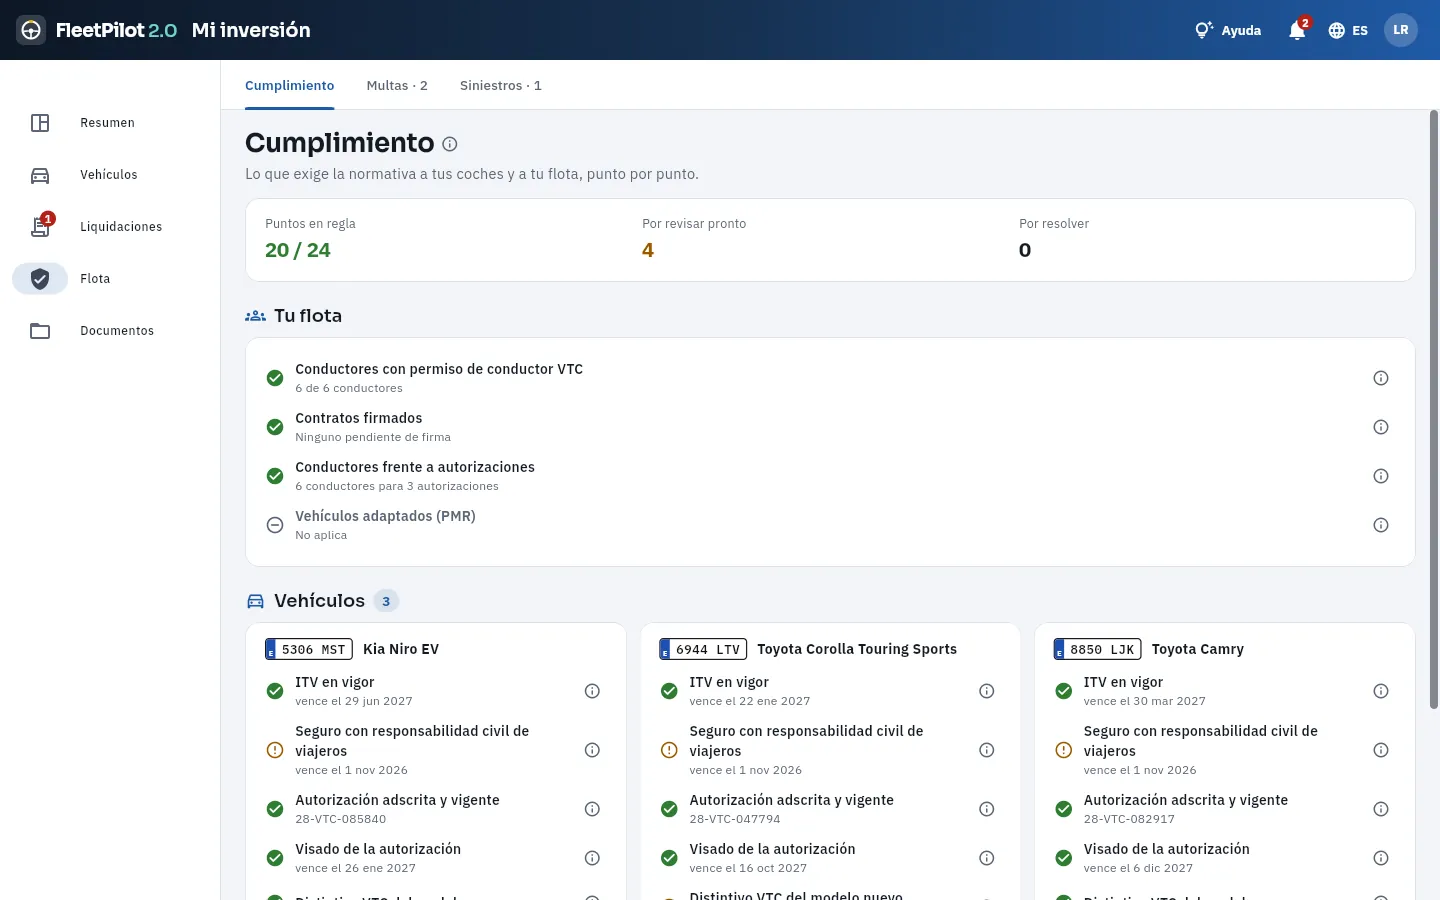Viewport: 1440px width, 900px height.
Task: Click the info icon beside Cumplimiento heading
Action: click(450, 144)
